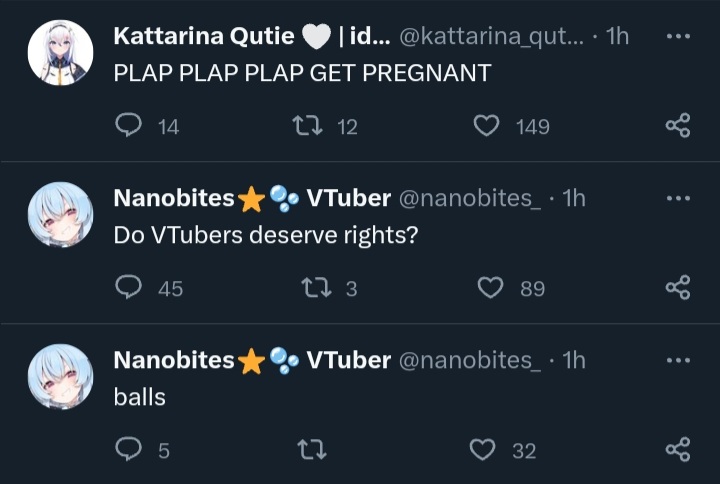The image size is (720, 484).
Task: Open more options on the 'balls' tweet
Action: (678, 360)
